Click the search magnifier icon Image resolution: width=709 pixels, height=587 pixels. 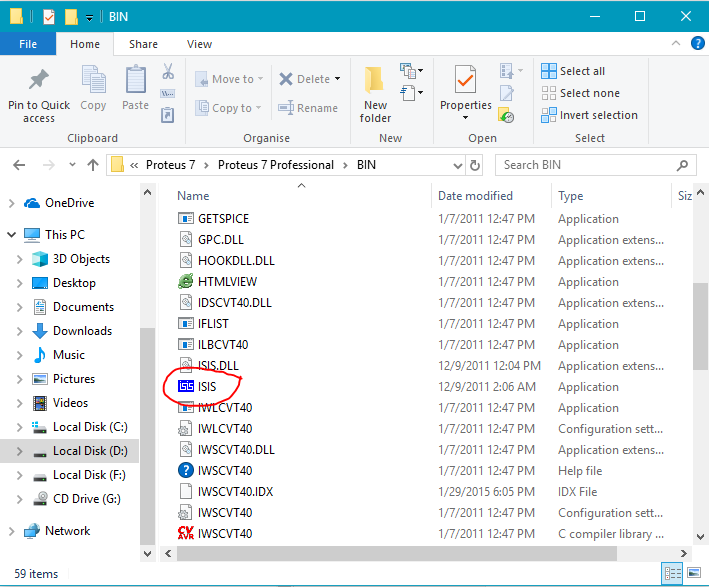tap(682, 166)
